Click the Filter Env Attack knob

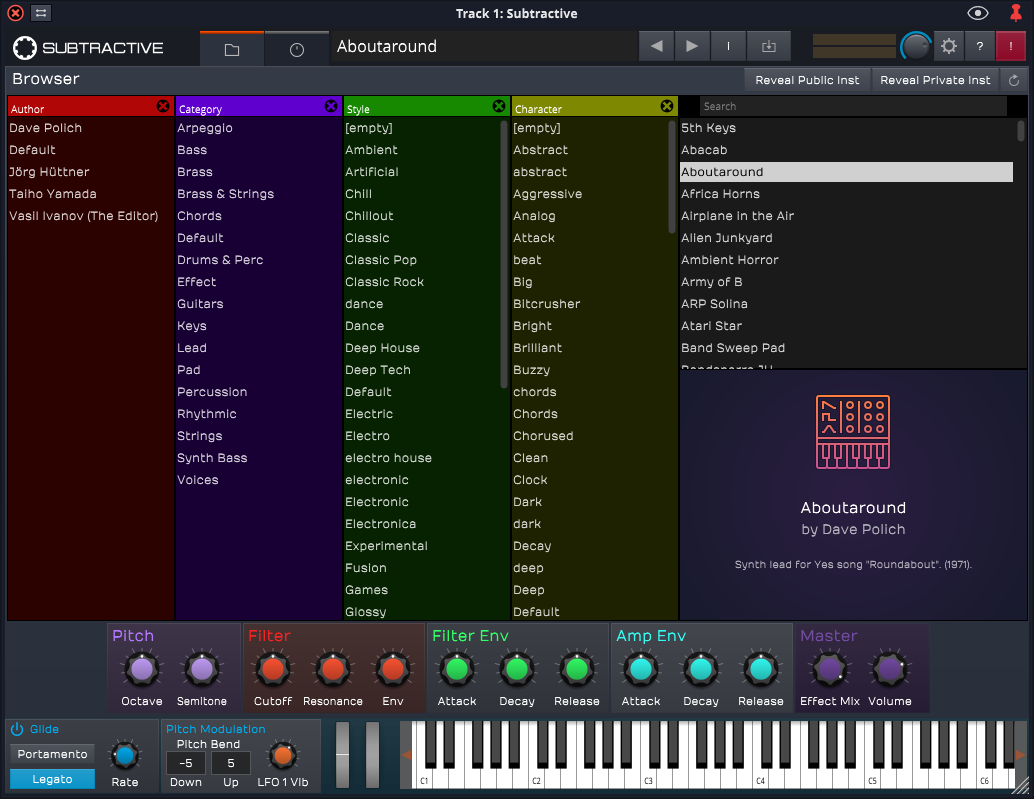(457, 669)
